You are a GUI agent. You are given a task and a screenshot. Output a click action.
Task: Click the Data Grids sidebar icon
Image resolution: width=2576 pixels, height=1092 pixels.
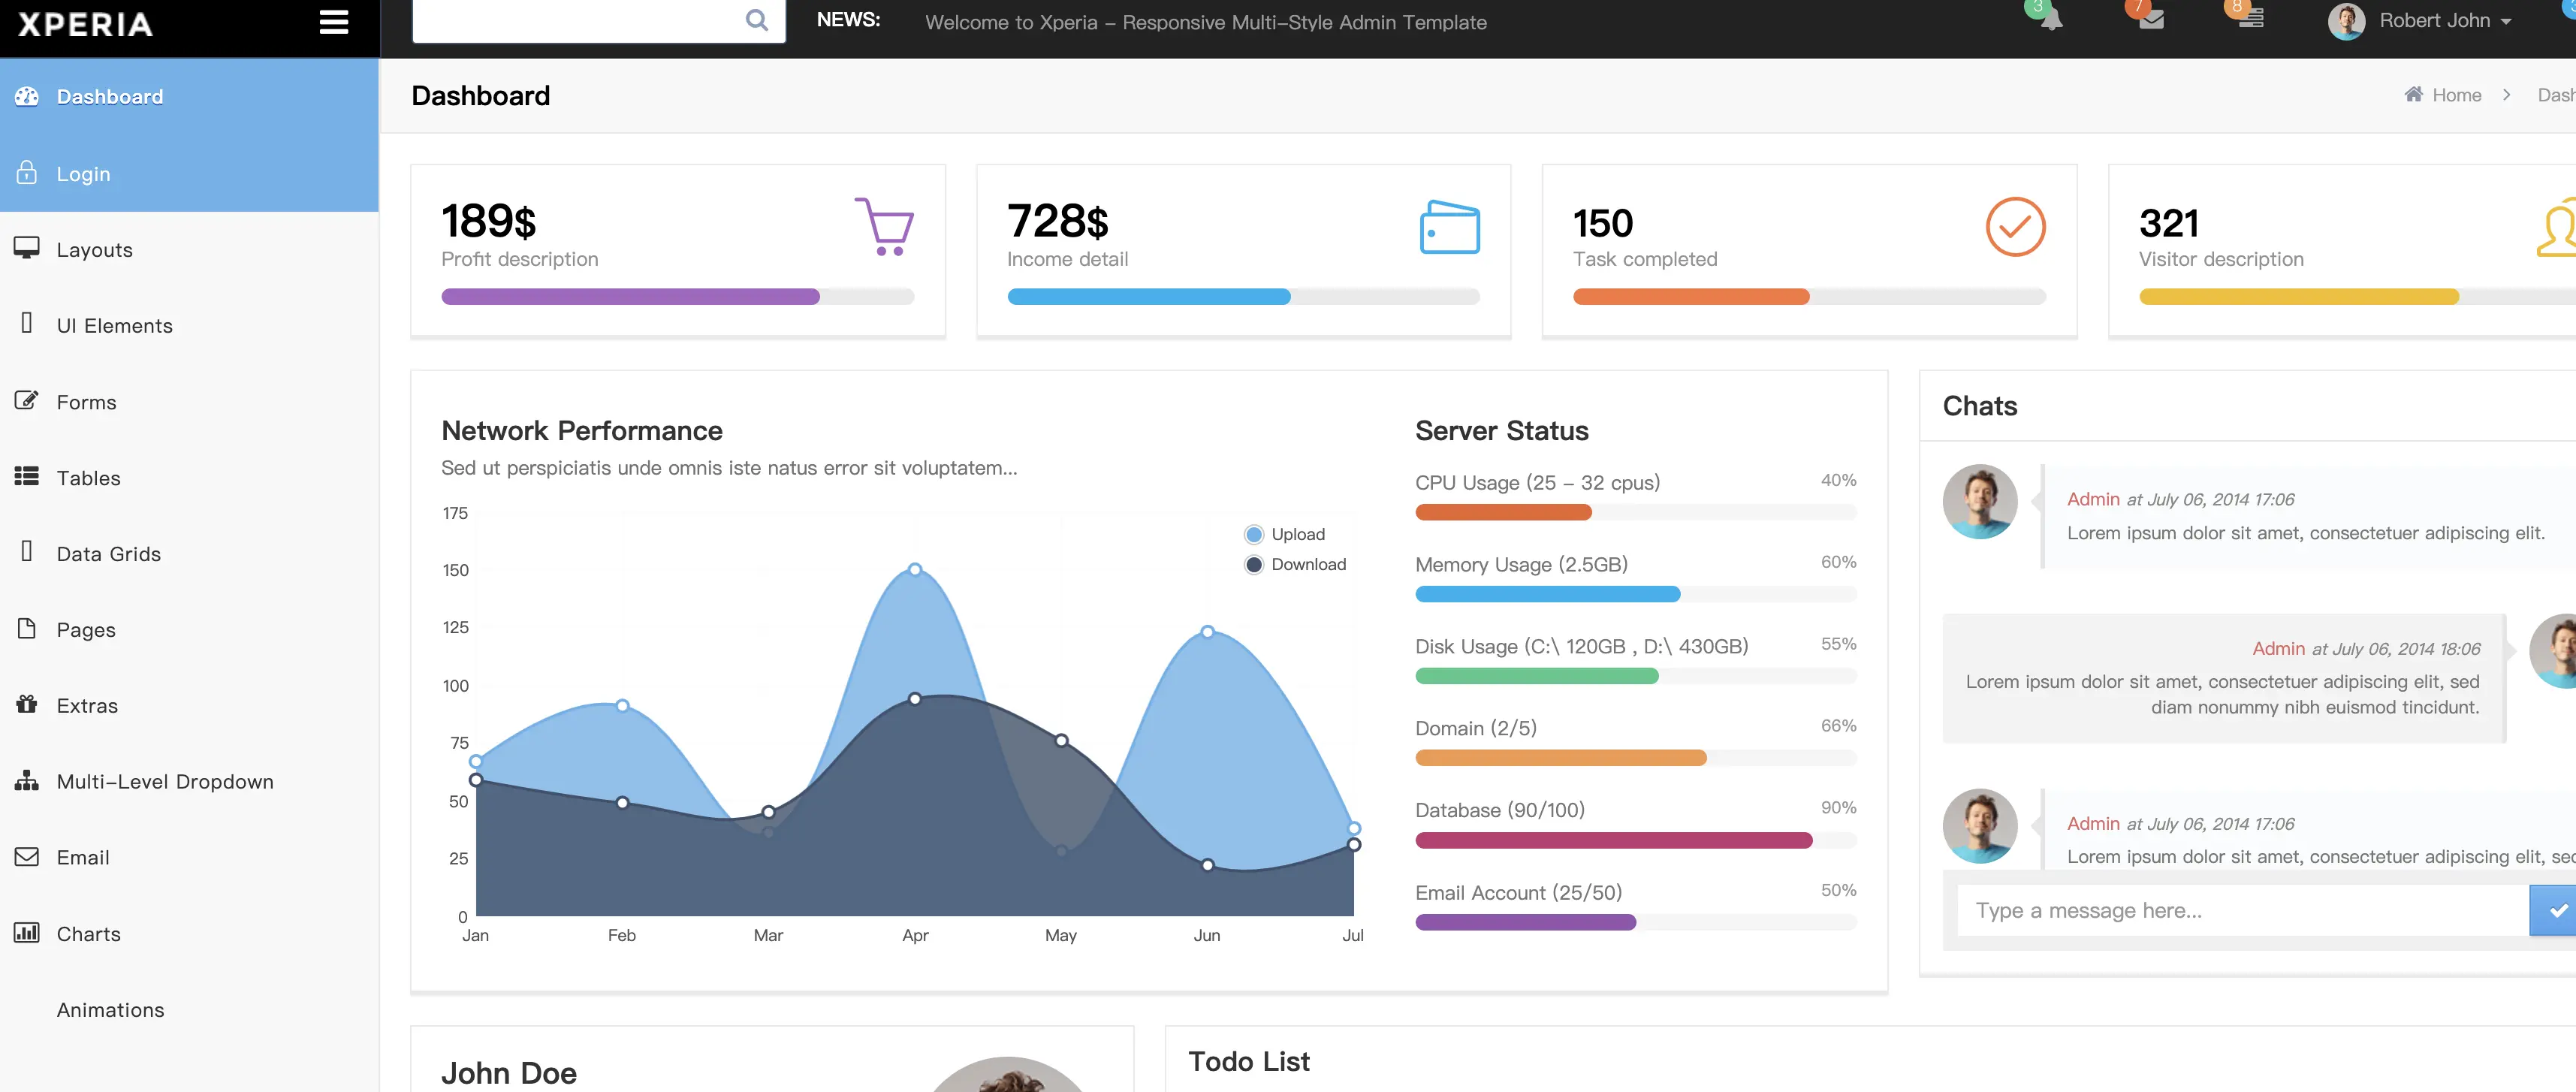[x=27, y=551]
